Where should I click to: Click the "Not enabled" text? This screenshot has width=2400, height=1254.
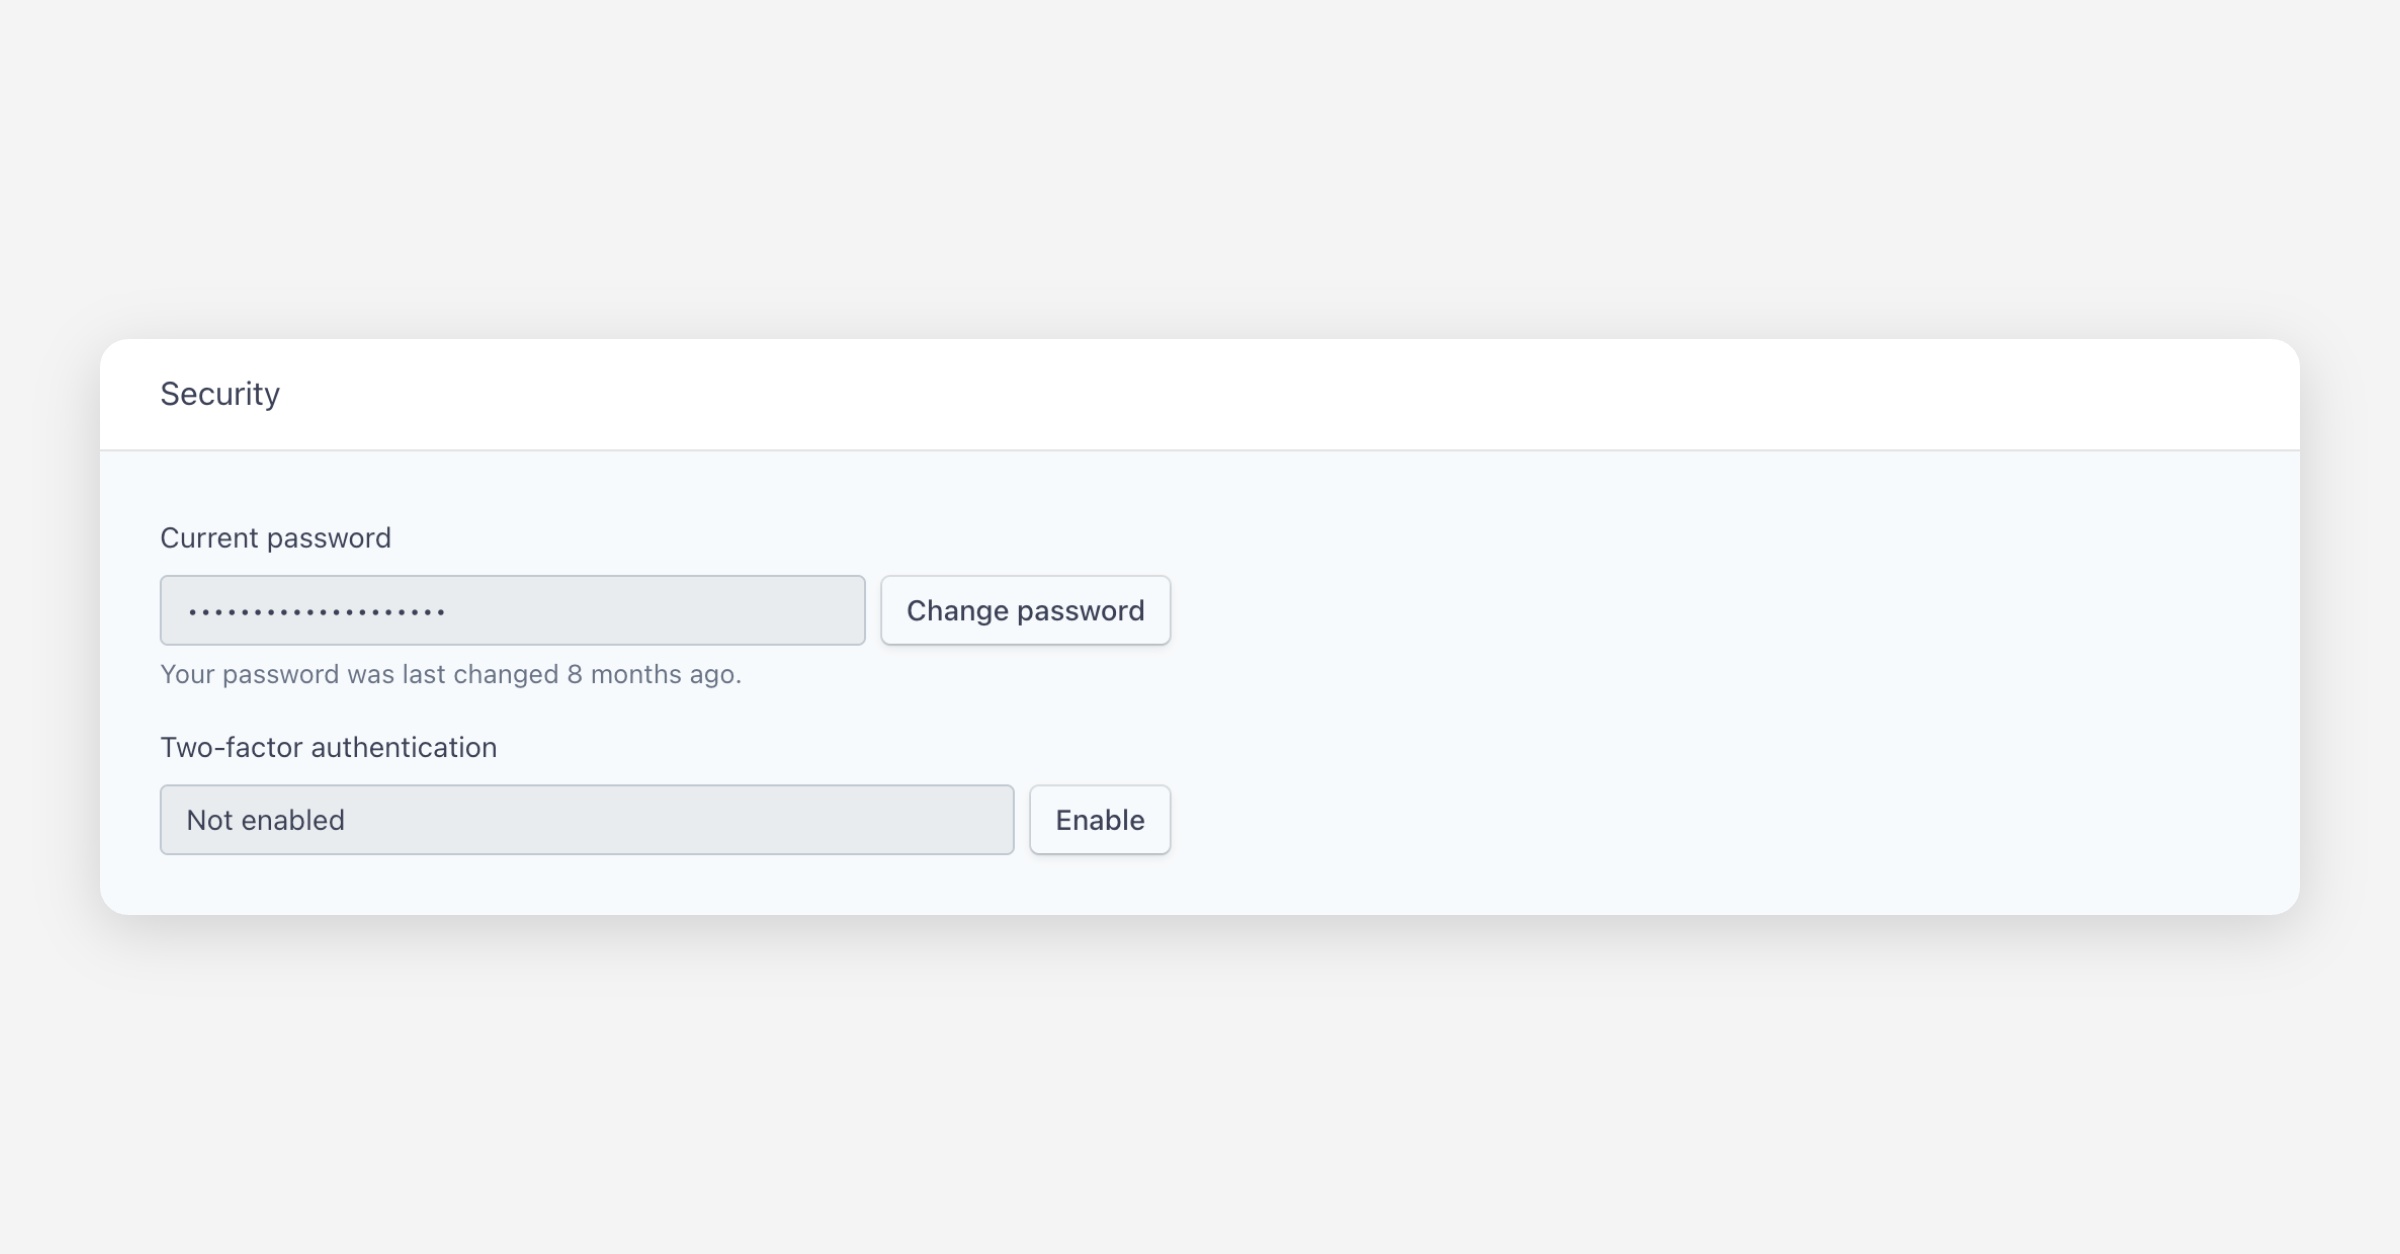pos(265,820)
